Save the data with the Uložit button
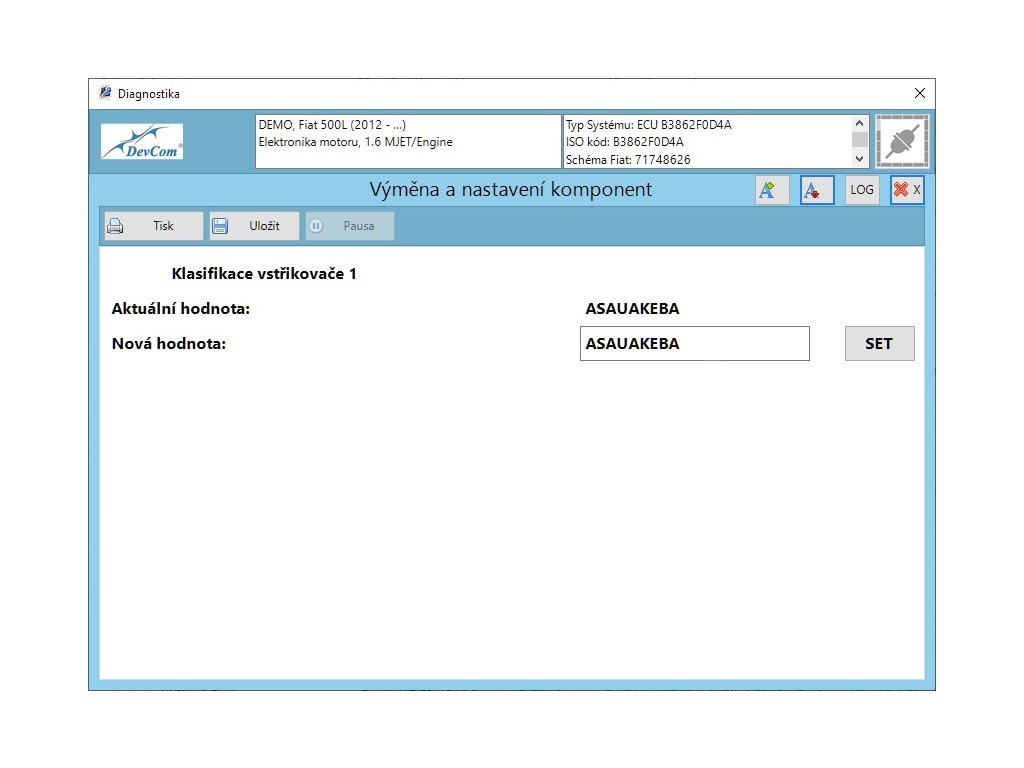The width and height of the screenshot is (1024, 768). click(x=254, y=226)
